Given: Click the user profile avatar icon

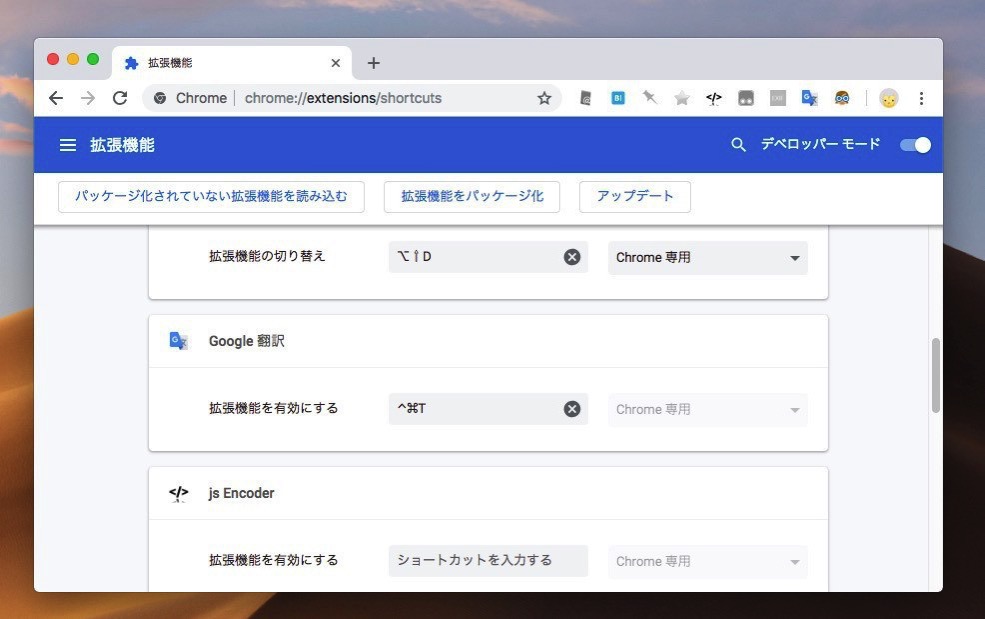Looking at the screenshot, I should click(888, 98).
